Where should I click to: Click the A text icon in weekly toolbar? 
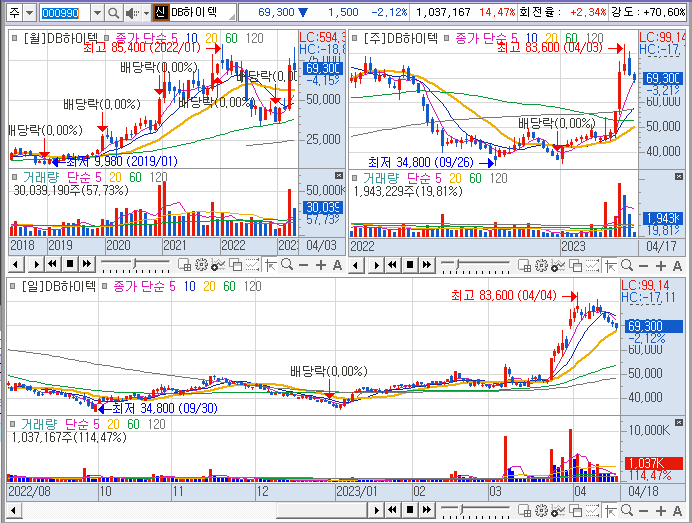(677, 265)
